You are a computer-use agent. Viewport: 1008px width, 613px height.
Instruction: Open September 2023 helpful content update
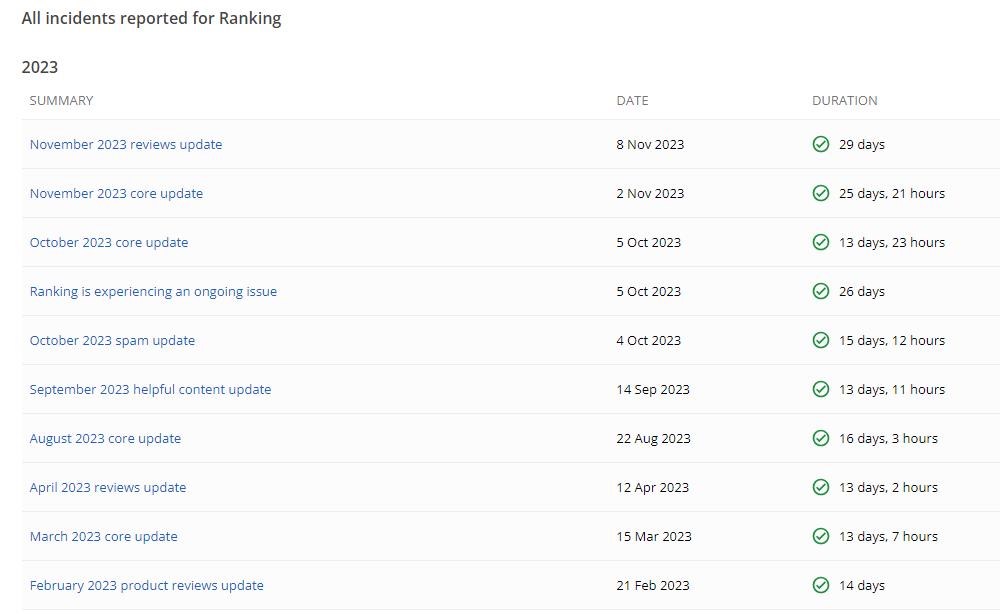150,389
